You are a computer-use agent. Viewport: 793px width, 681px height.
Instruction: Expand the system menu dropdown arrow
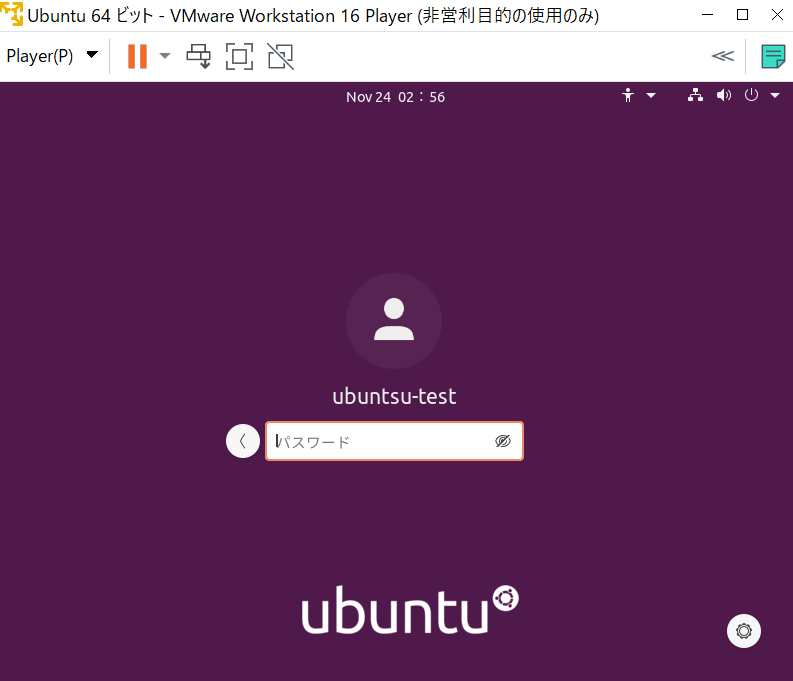(x=775, y=95)
